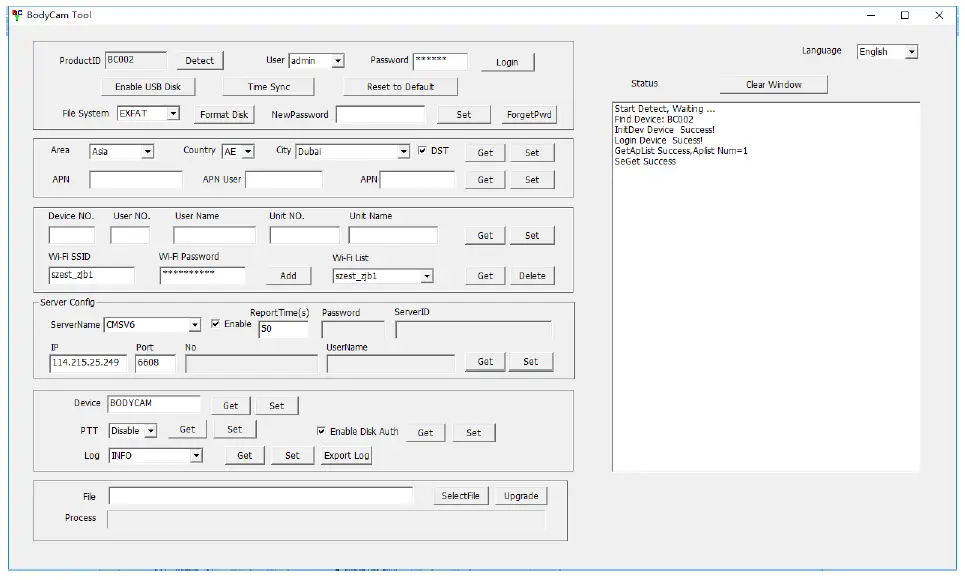Click the Format Disk button
Image resolution: width=965 pixels, height=580 pixels.
(224, 115)
